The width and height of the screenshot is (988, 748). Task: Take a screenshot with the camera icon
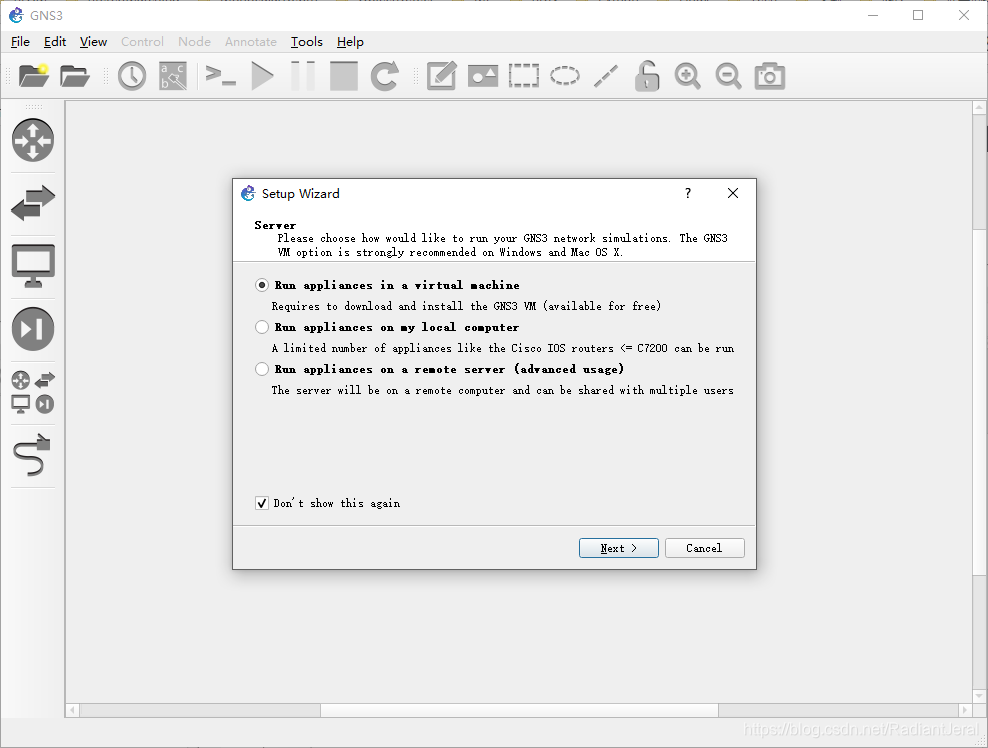coord(770,76)
